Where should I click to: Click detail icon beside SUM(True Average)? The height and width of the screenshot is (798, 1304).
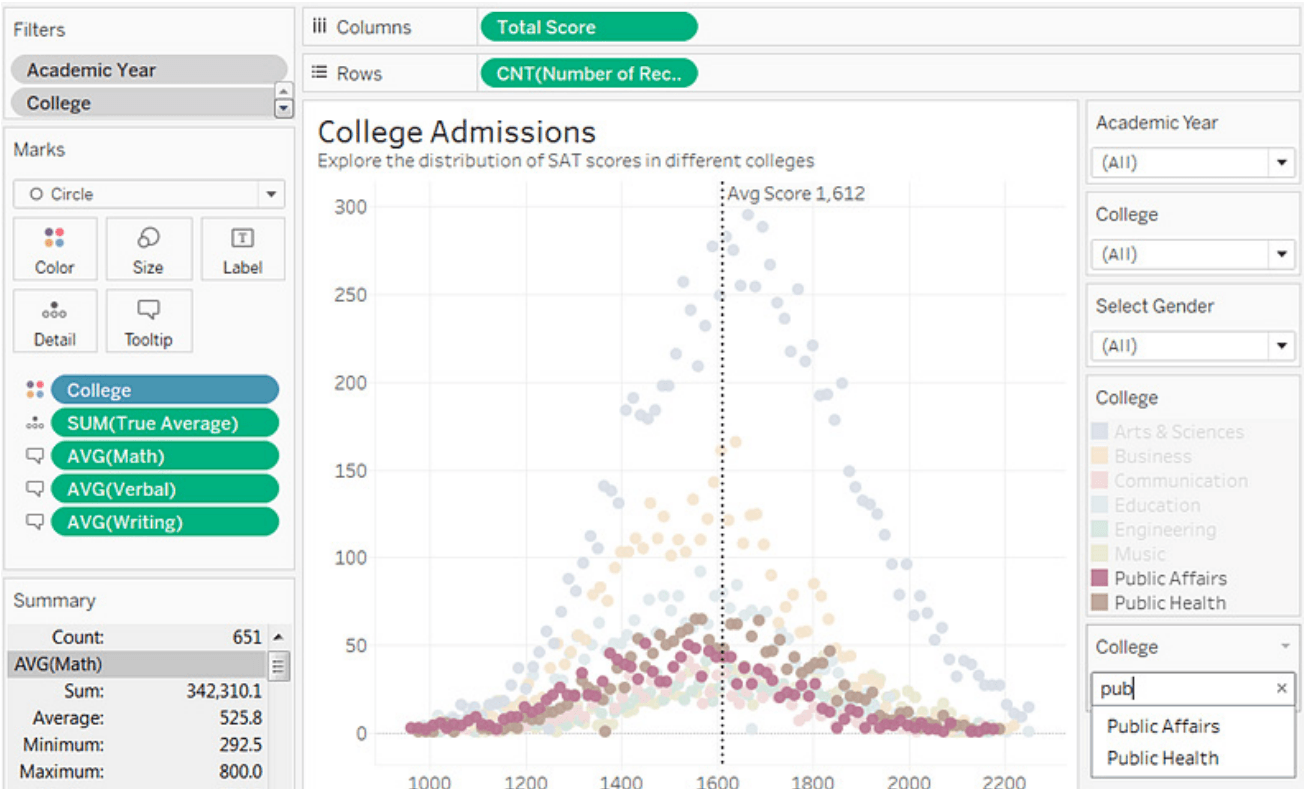pyautogui.click(x=35, y=423)
